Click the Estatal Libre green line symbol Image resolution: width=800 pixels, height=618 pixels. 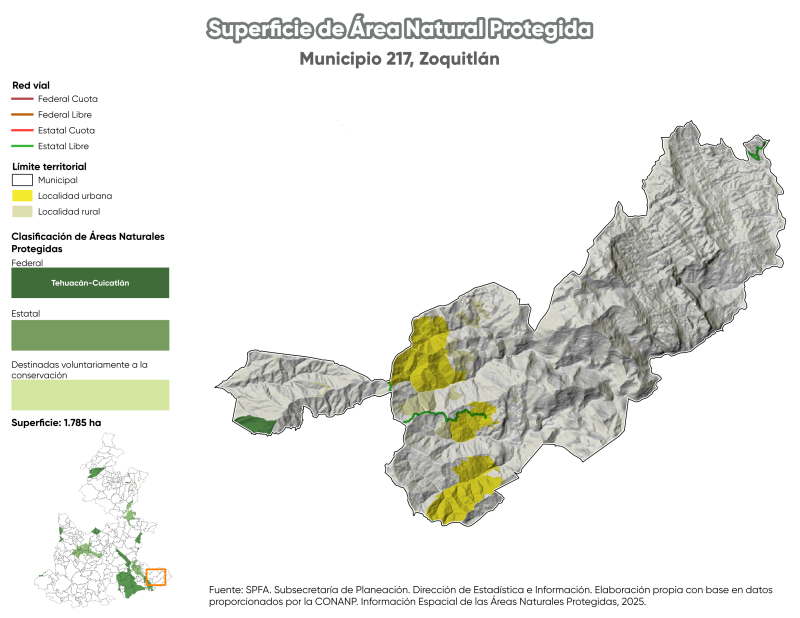click(x=22, y=146)
